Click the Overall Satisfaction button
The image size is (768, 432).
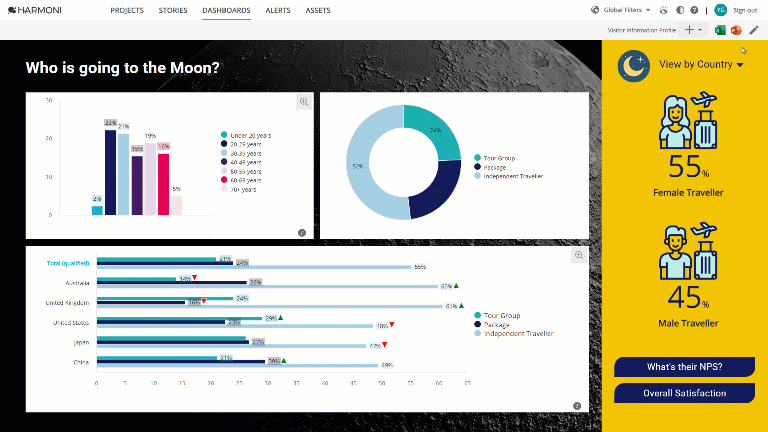tap(684, 393)
